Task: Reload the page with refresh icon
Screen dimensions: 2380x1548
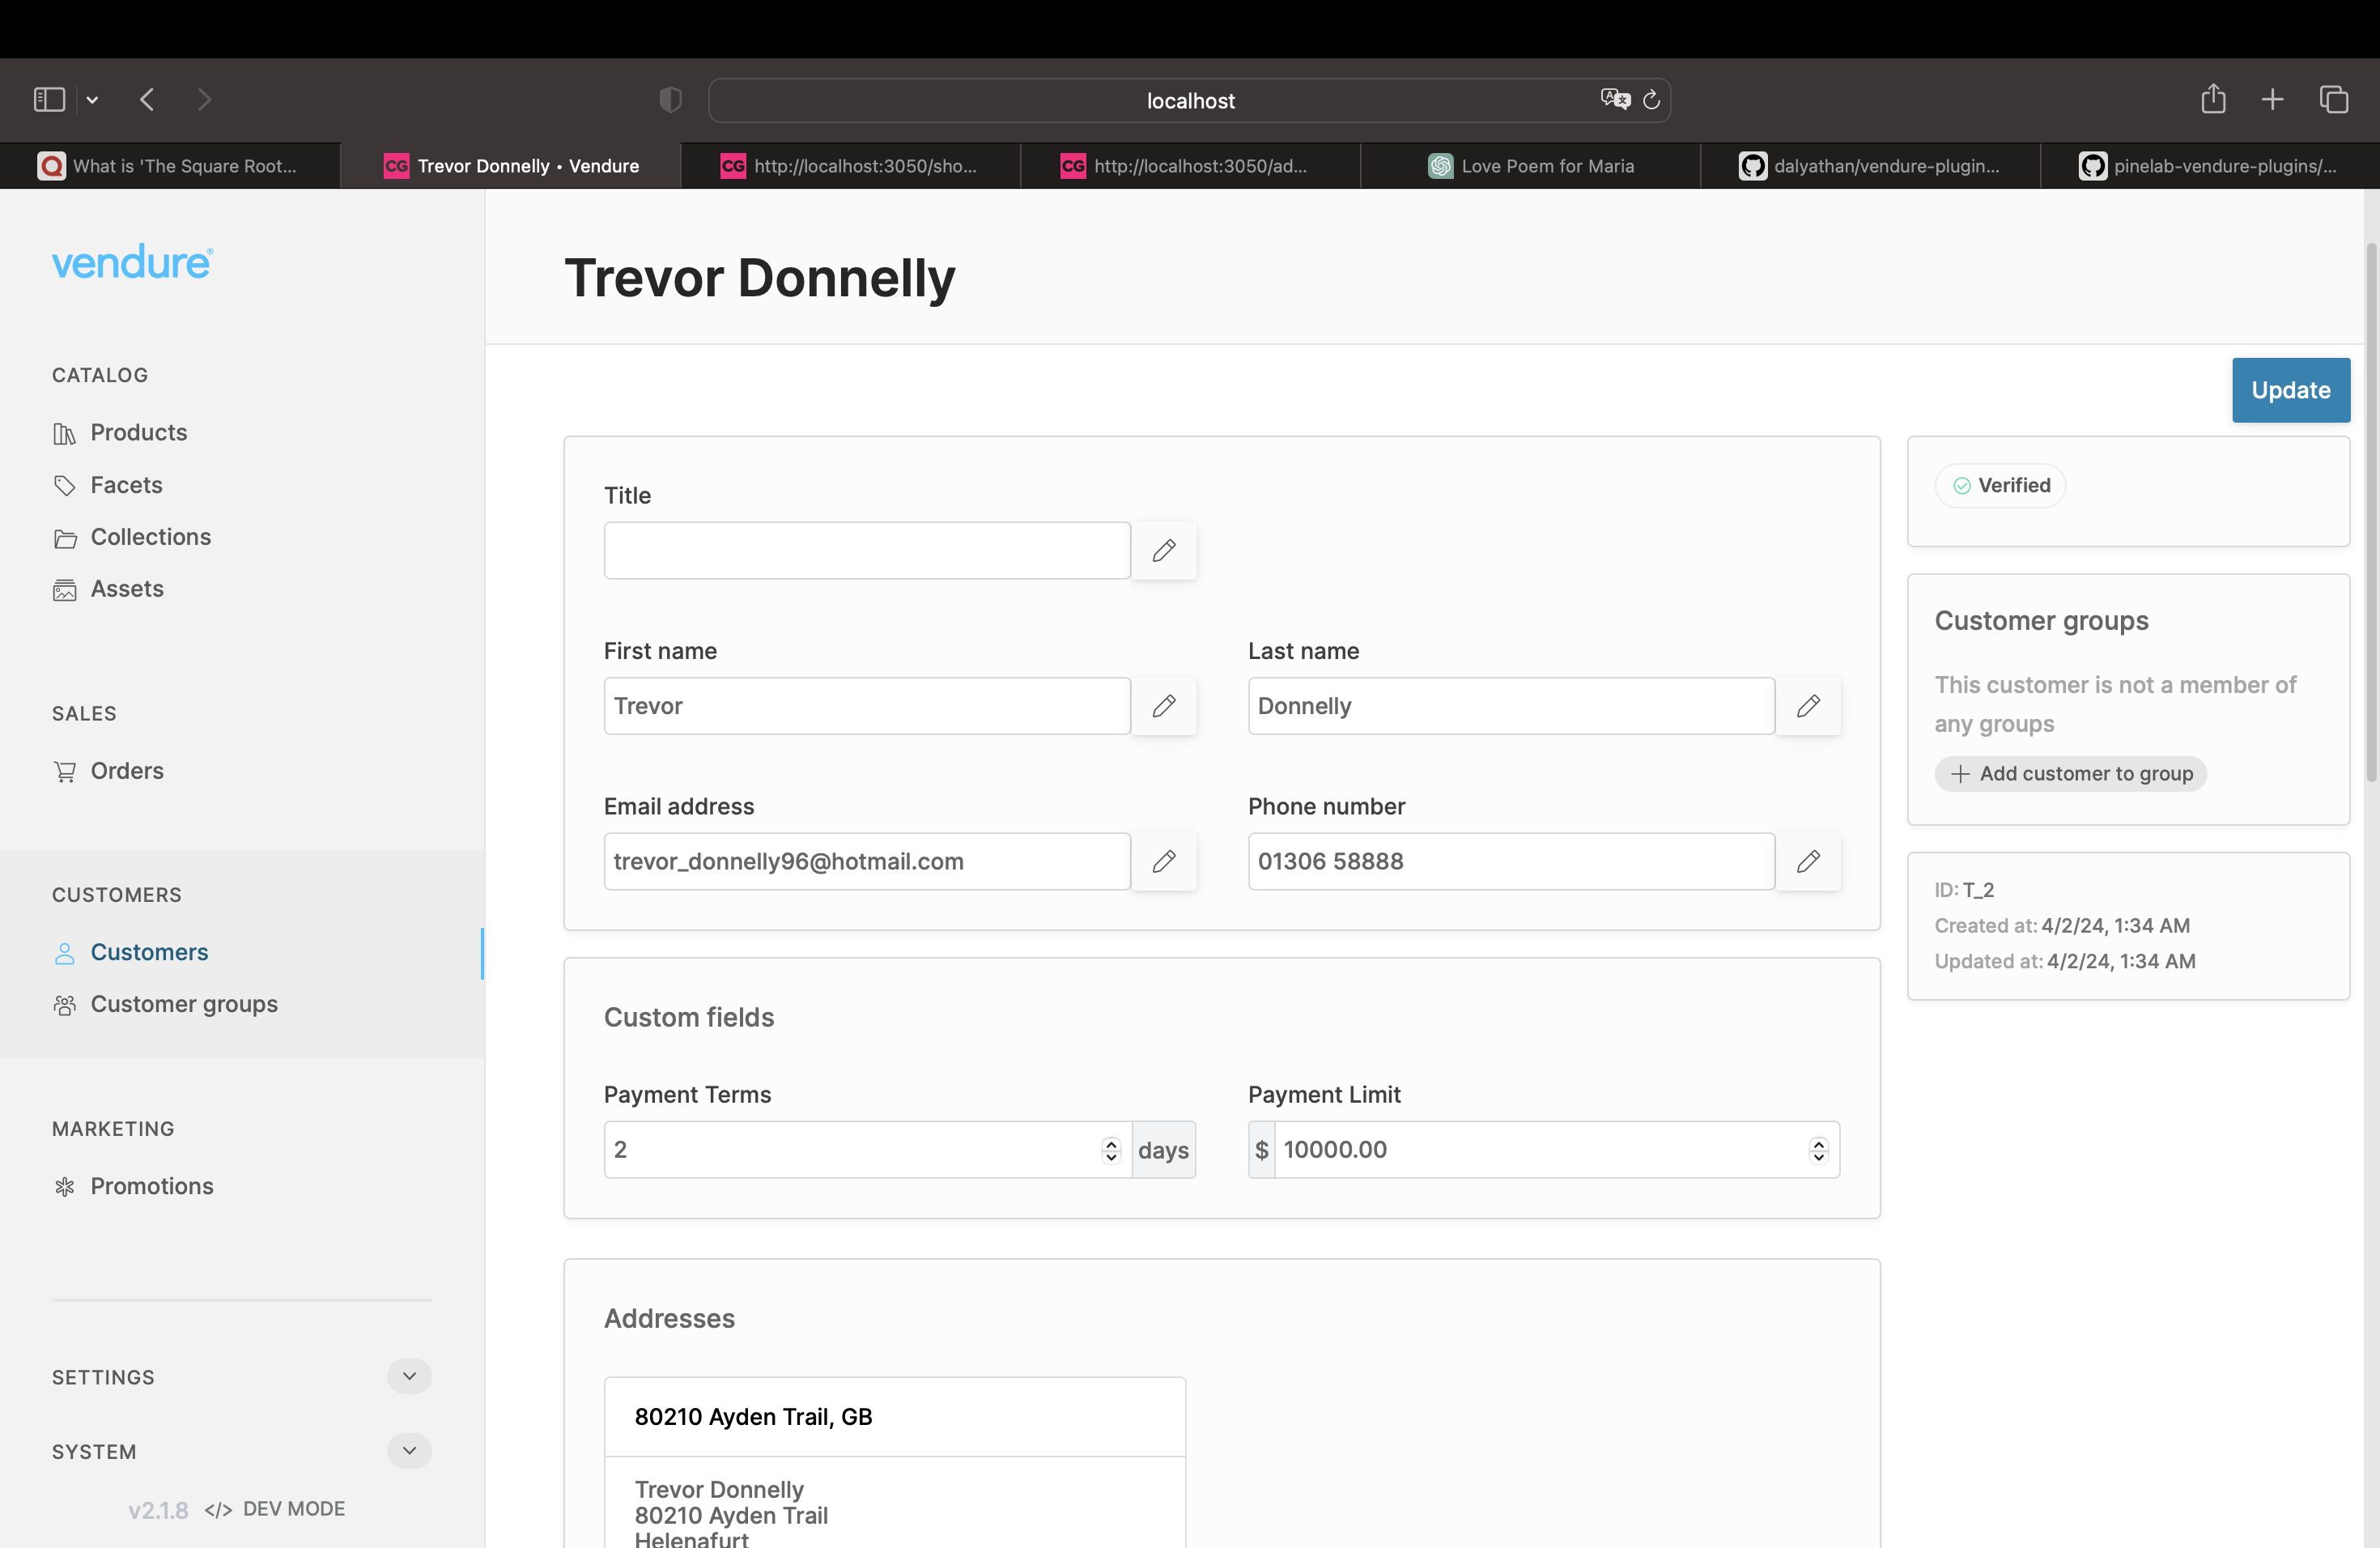Action: [1651, 100]
